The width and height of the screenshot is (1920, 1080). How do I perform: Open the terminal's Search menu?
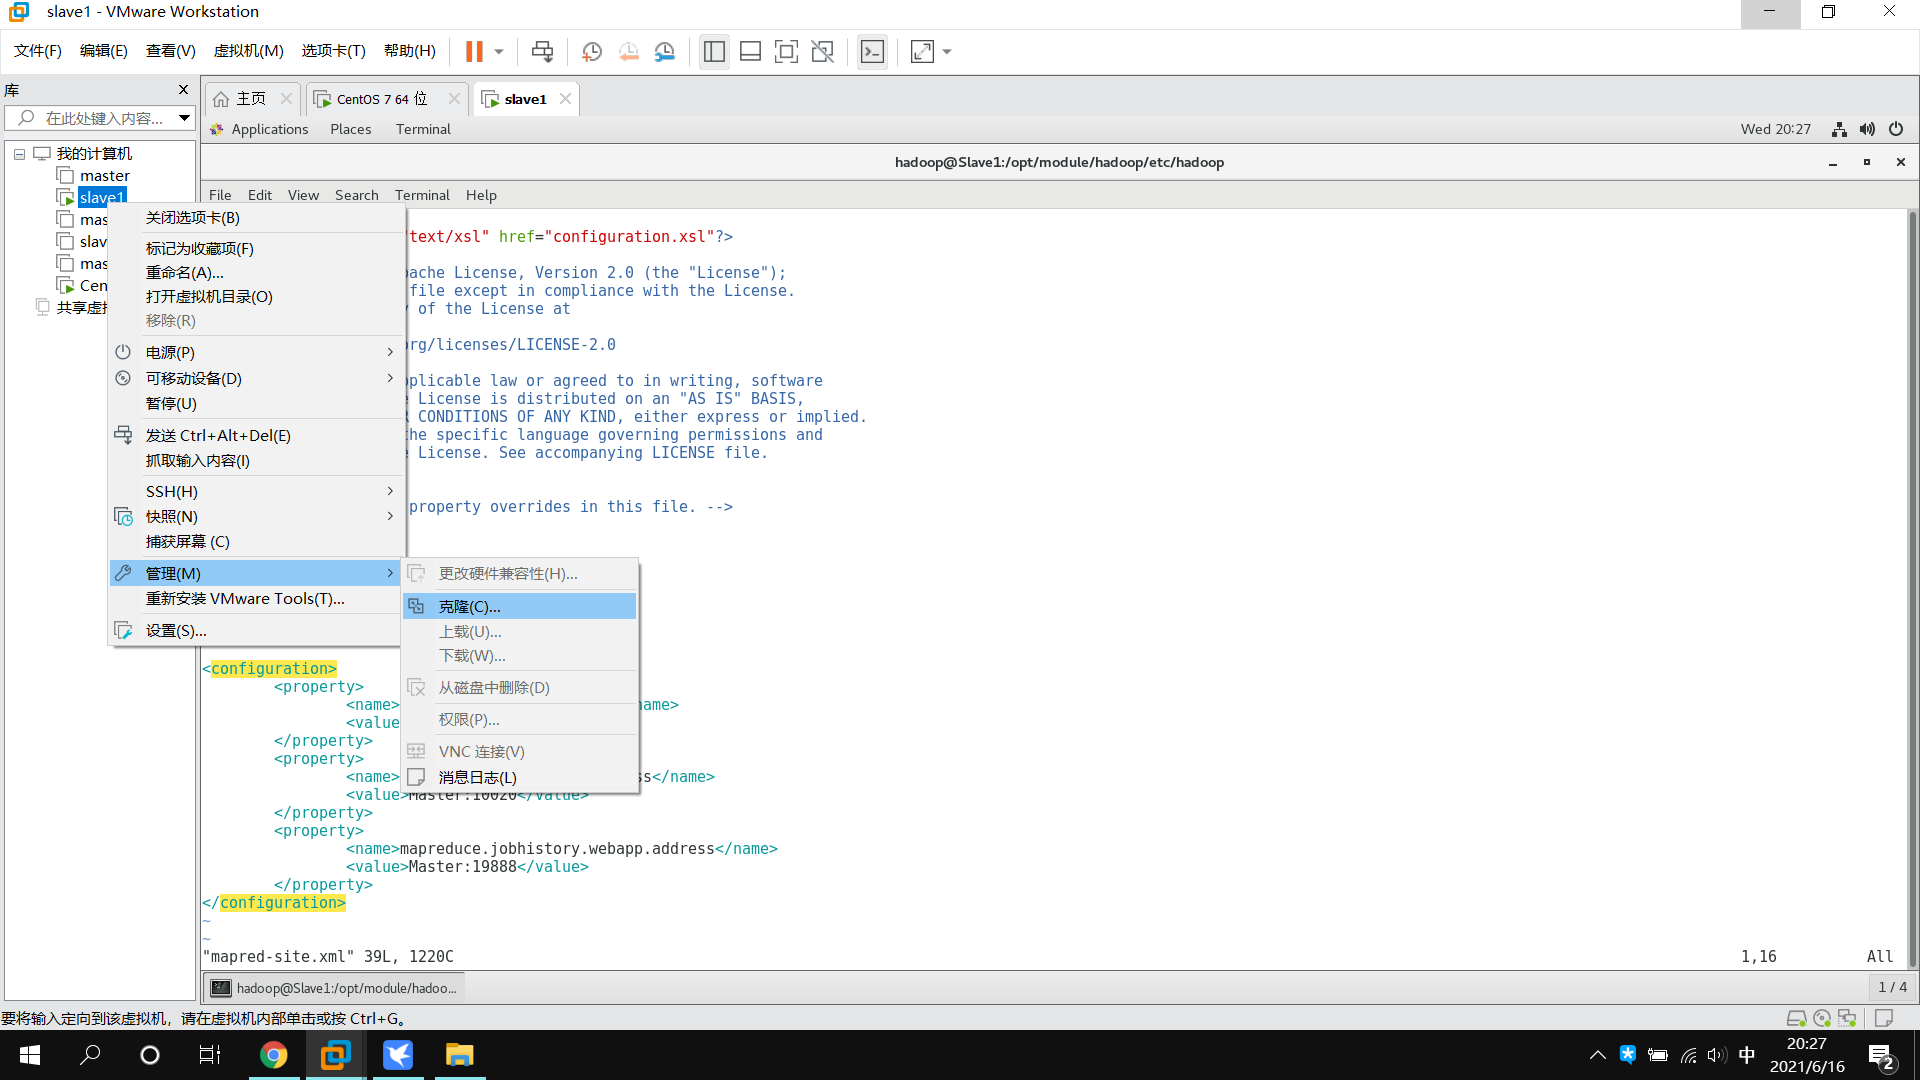(357, 195)
